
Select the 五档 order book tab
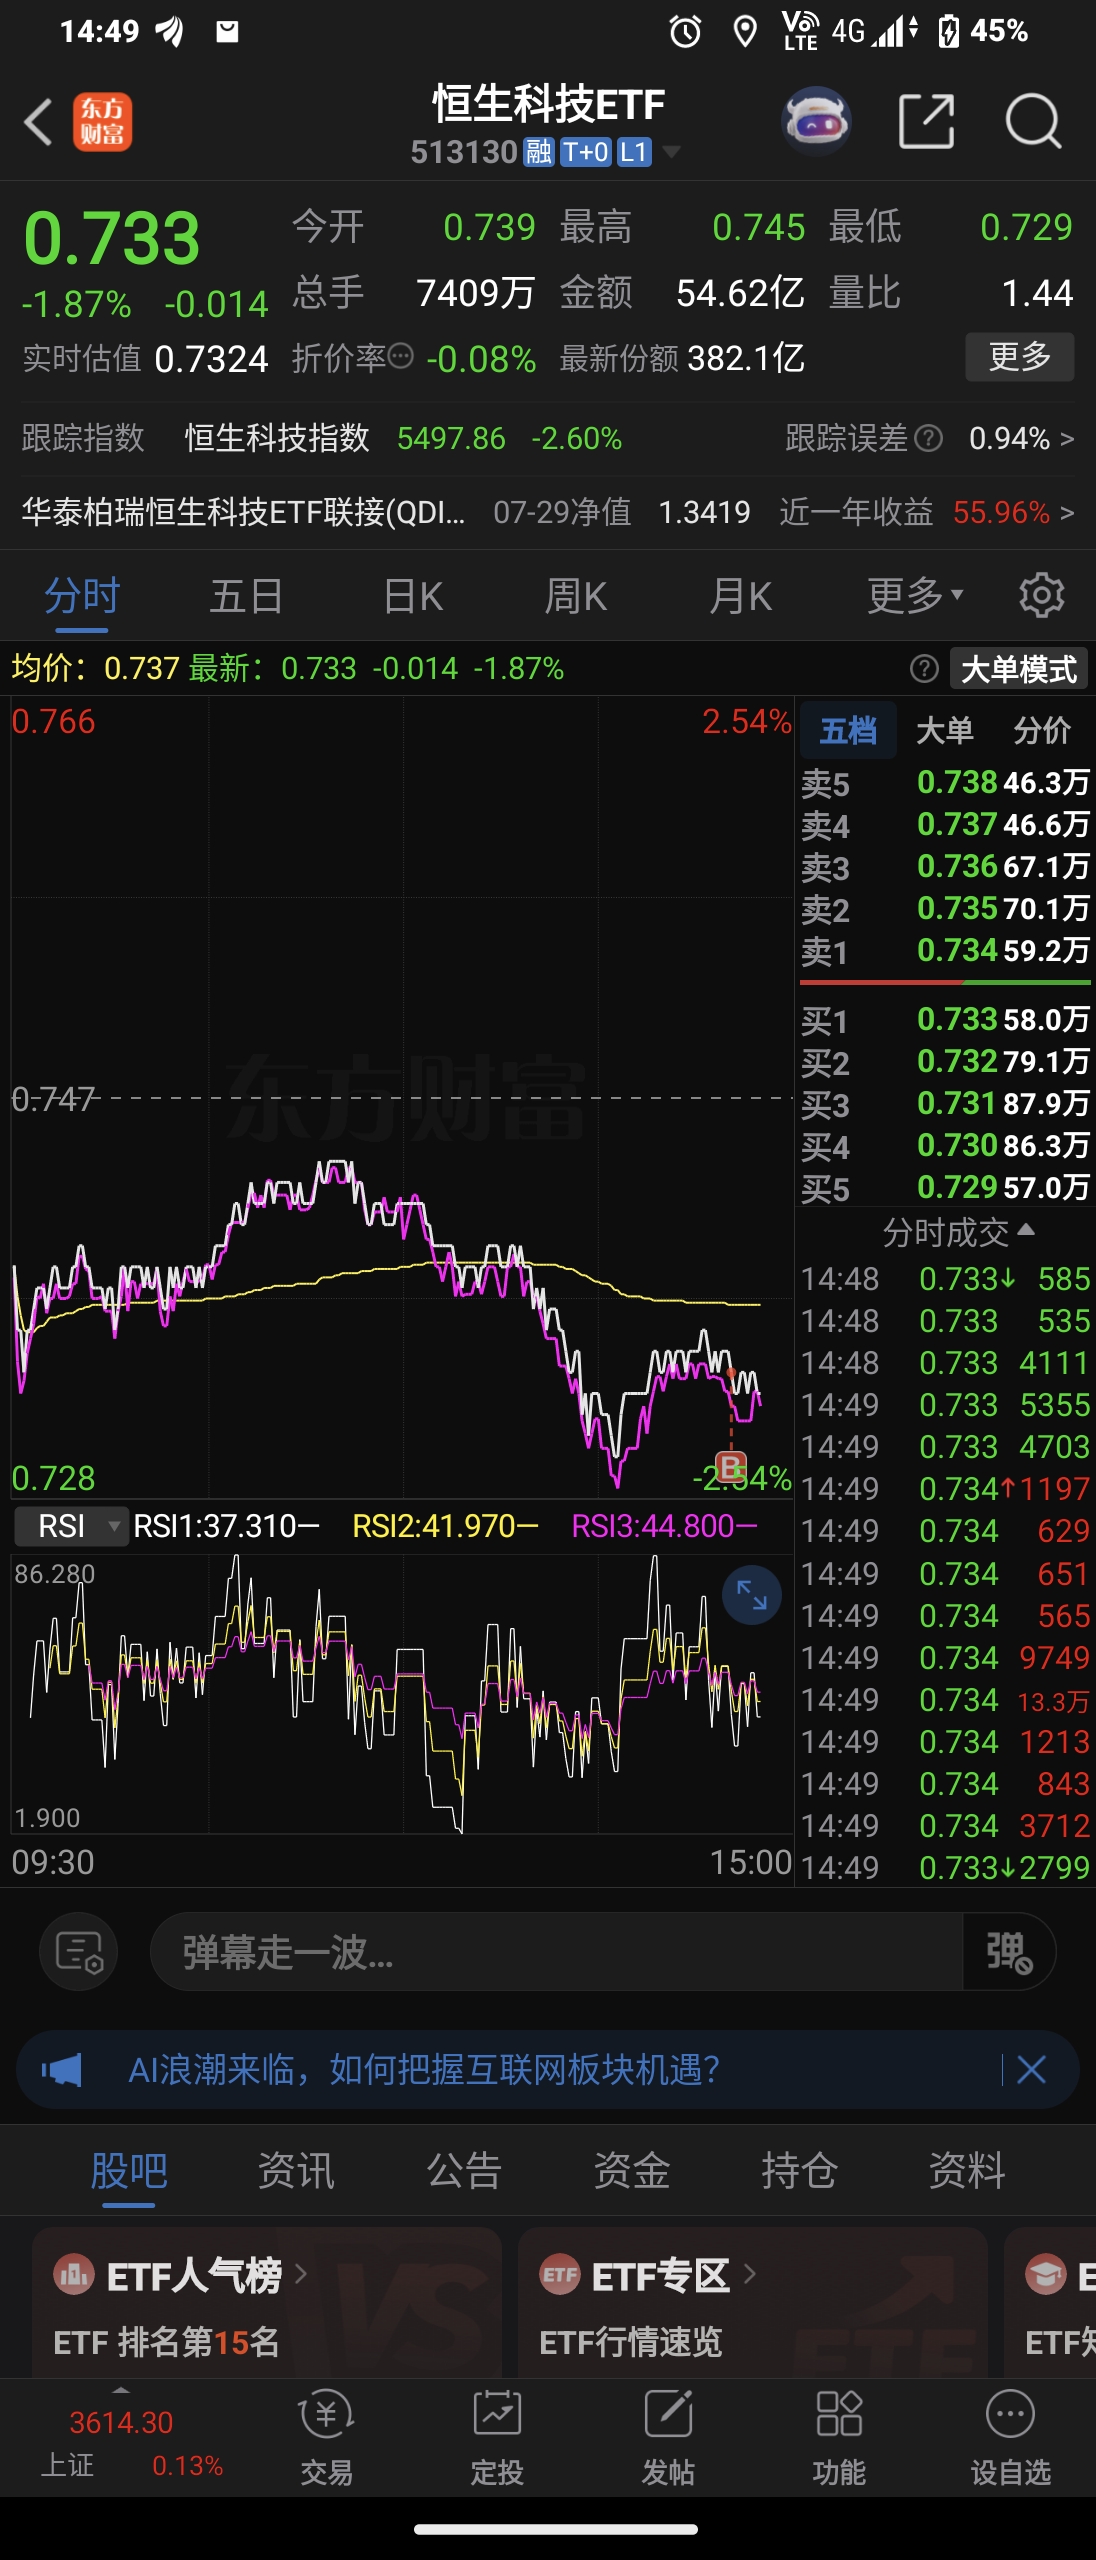(x=848, y=730)
